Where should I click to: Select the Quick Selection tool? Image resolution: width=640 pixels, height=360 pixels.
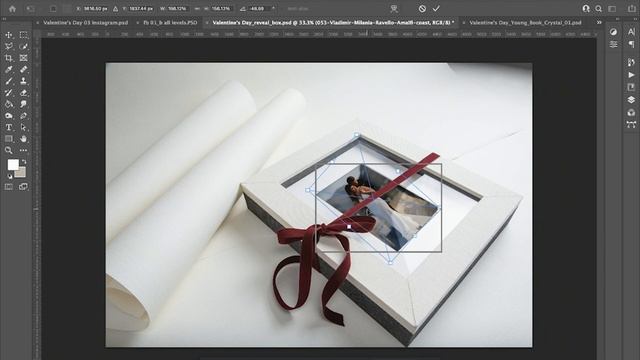pos(24,47)
